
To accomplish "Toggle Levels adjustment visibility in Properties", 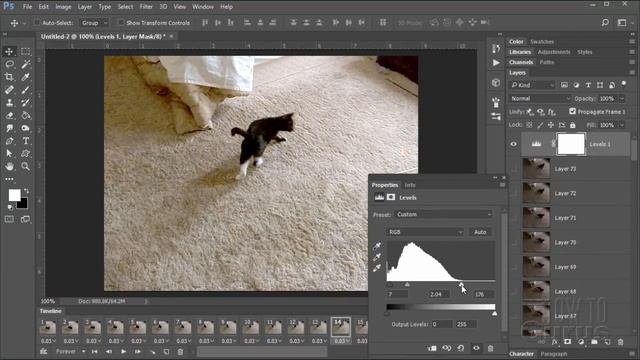I will (x=476, y=348).
